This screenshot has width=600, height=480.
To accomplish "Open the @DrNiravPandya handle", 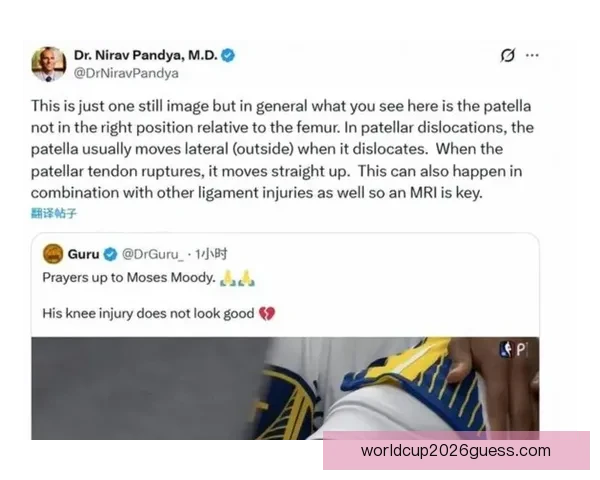I will [x=126, y=73].
